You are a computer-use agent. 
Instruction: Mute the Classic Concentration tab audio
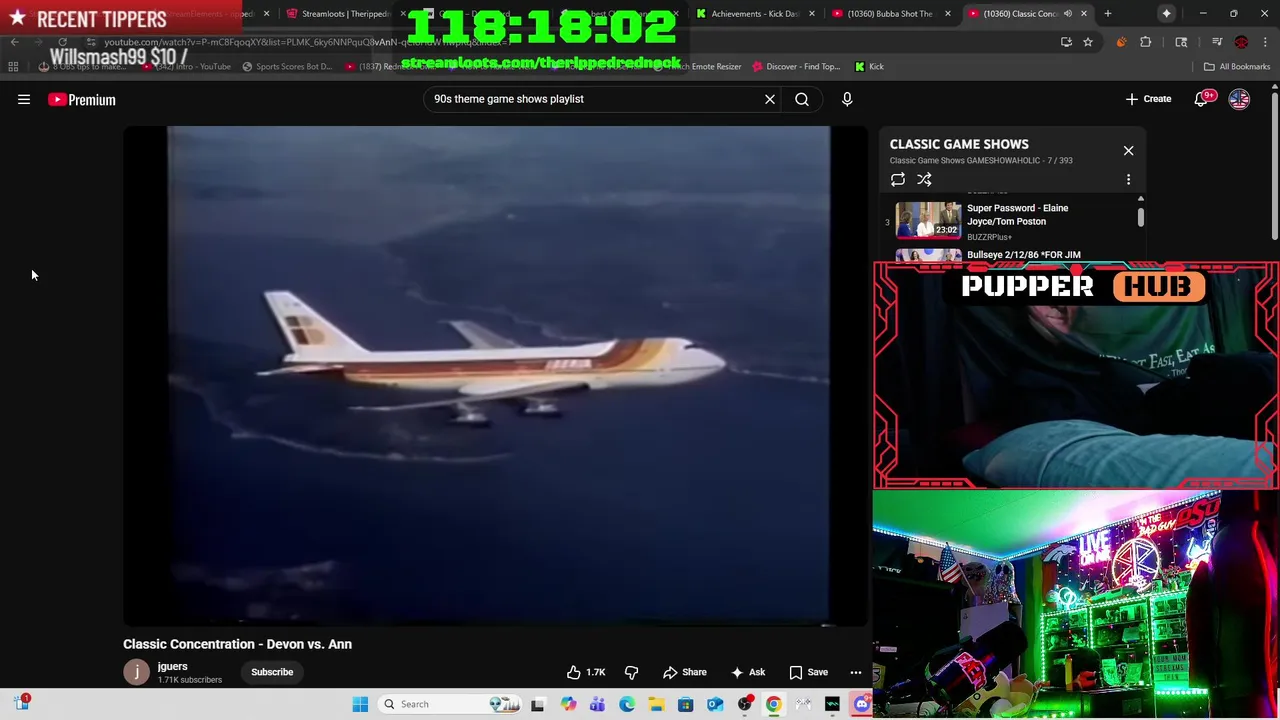tap(1068, 14)
